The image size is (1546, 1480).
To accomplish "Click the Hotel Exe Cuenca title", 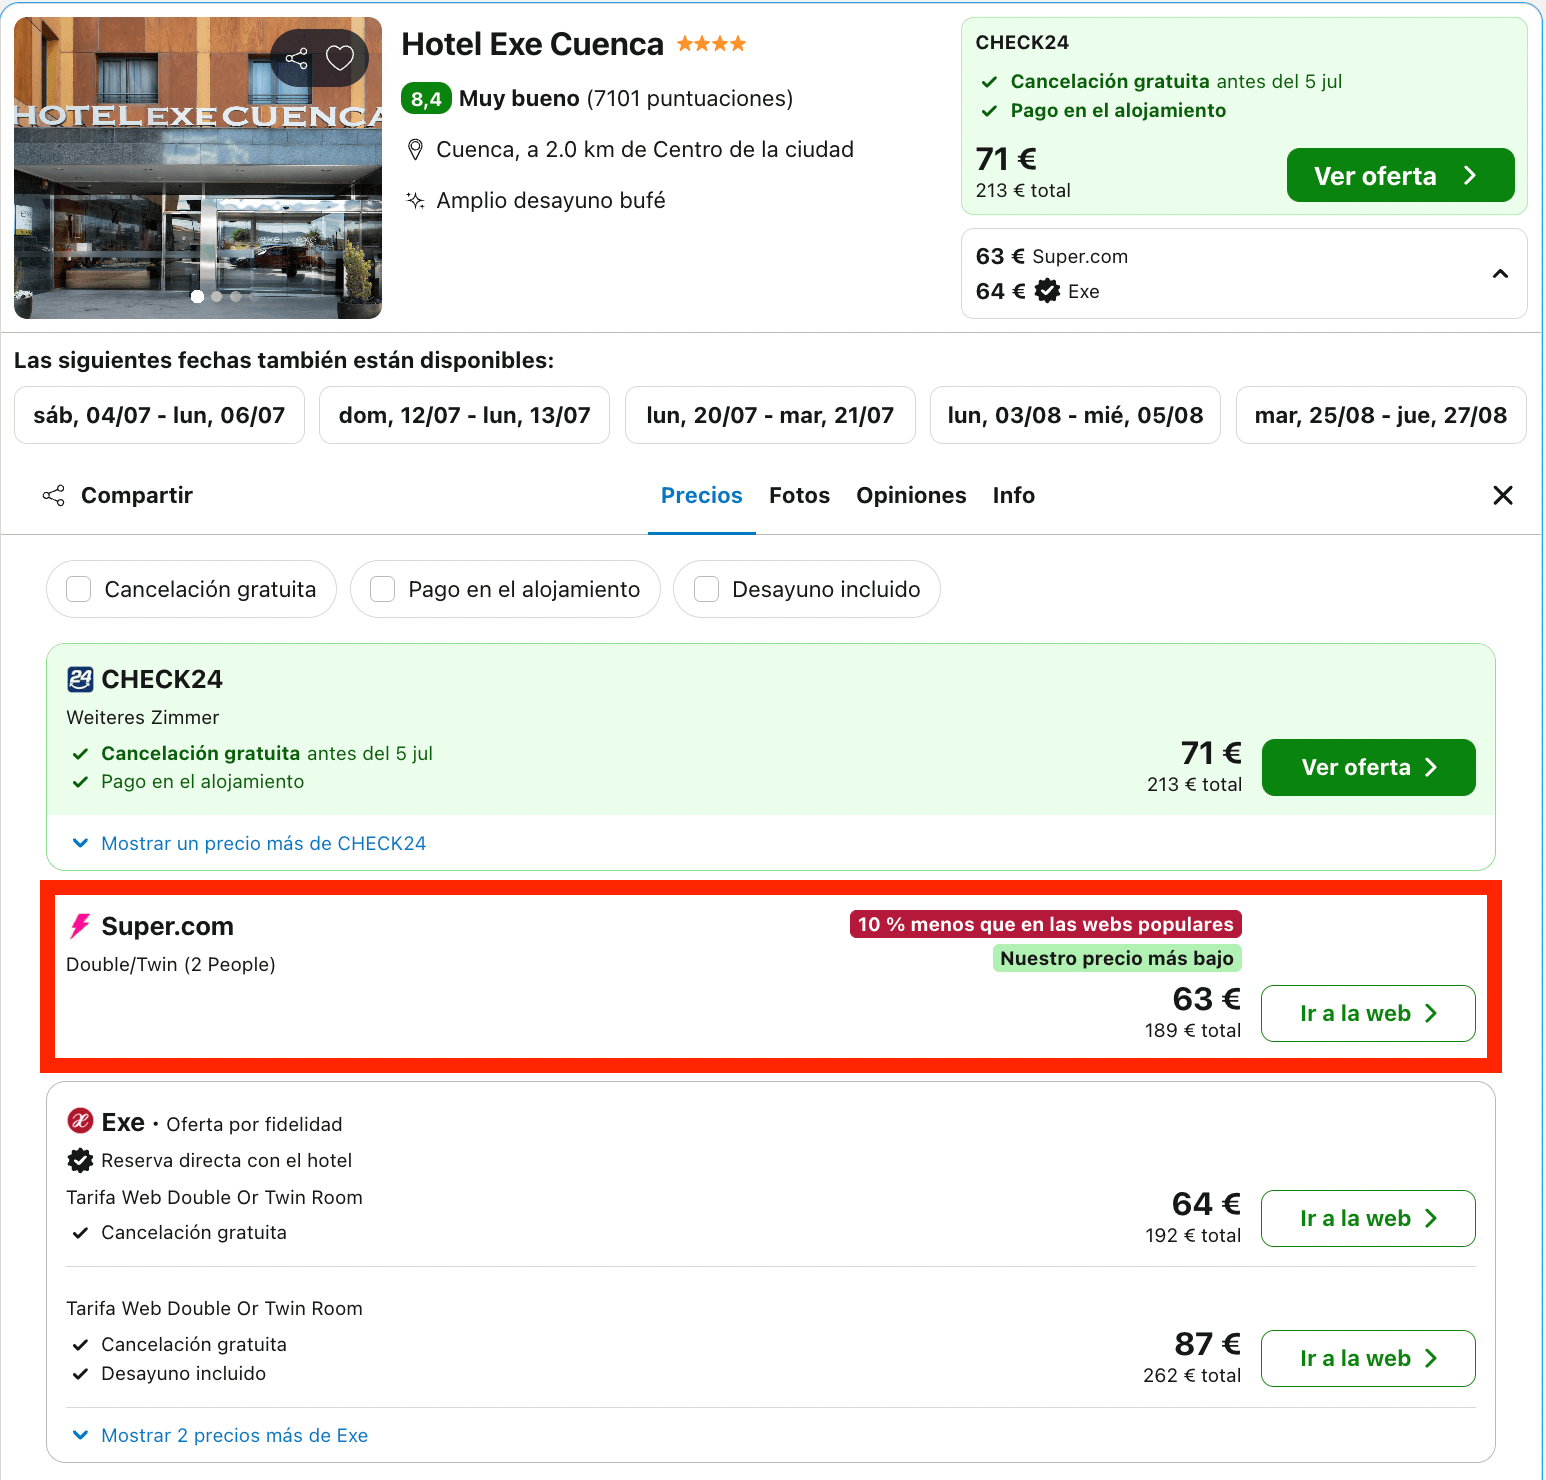I will (532, 44).
